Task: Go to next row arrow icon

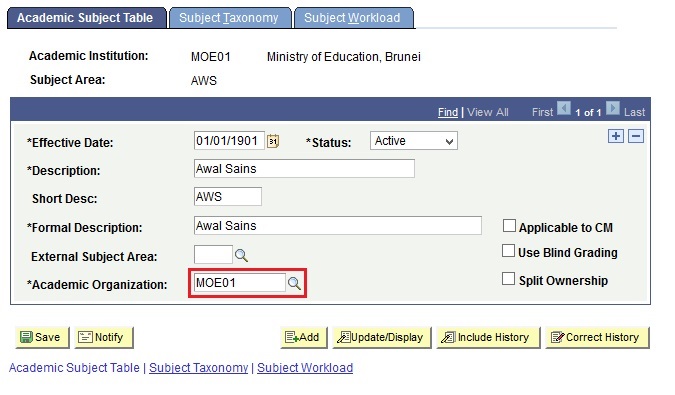Action: tap(613, 108)
